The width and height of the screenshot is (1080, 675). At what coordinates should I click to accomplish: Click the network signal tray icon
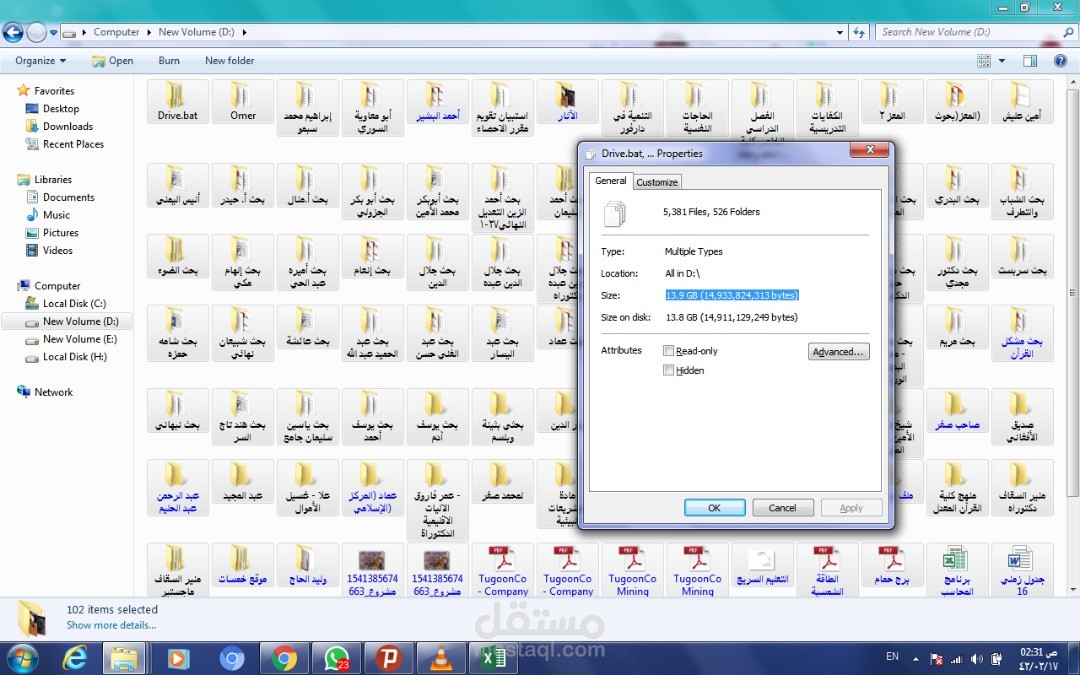point(956,658)
